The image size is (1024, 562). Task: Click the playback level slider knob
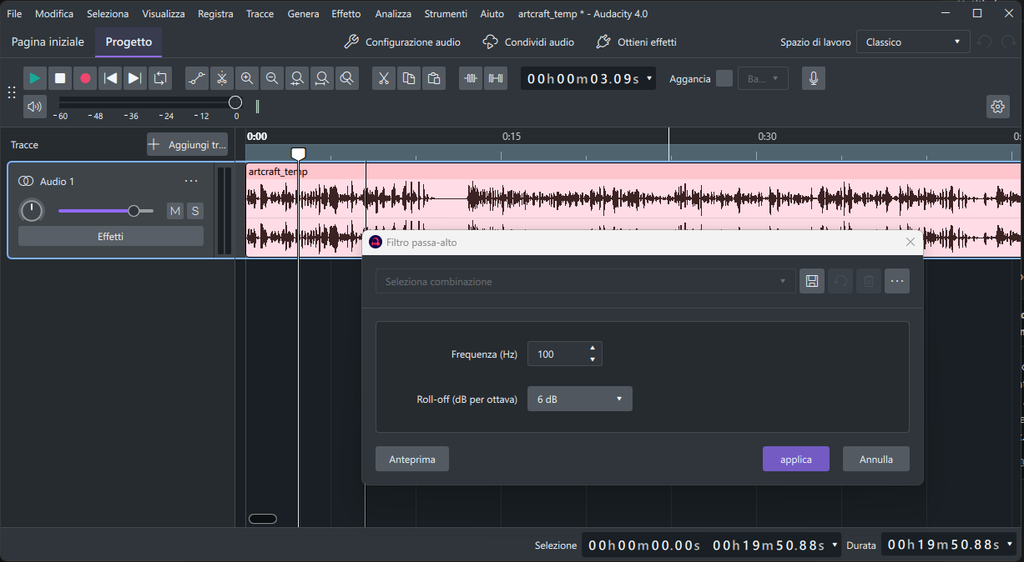[x=235, y=102]
